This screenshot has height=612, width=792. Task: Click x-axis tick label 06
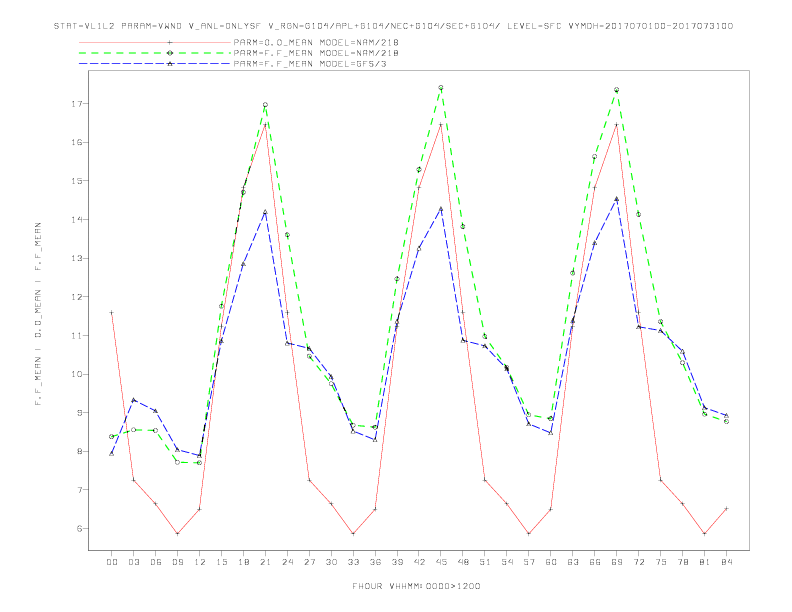156,562
